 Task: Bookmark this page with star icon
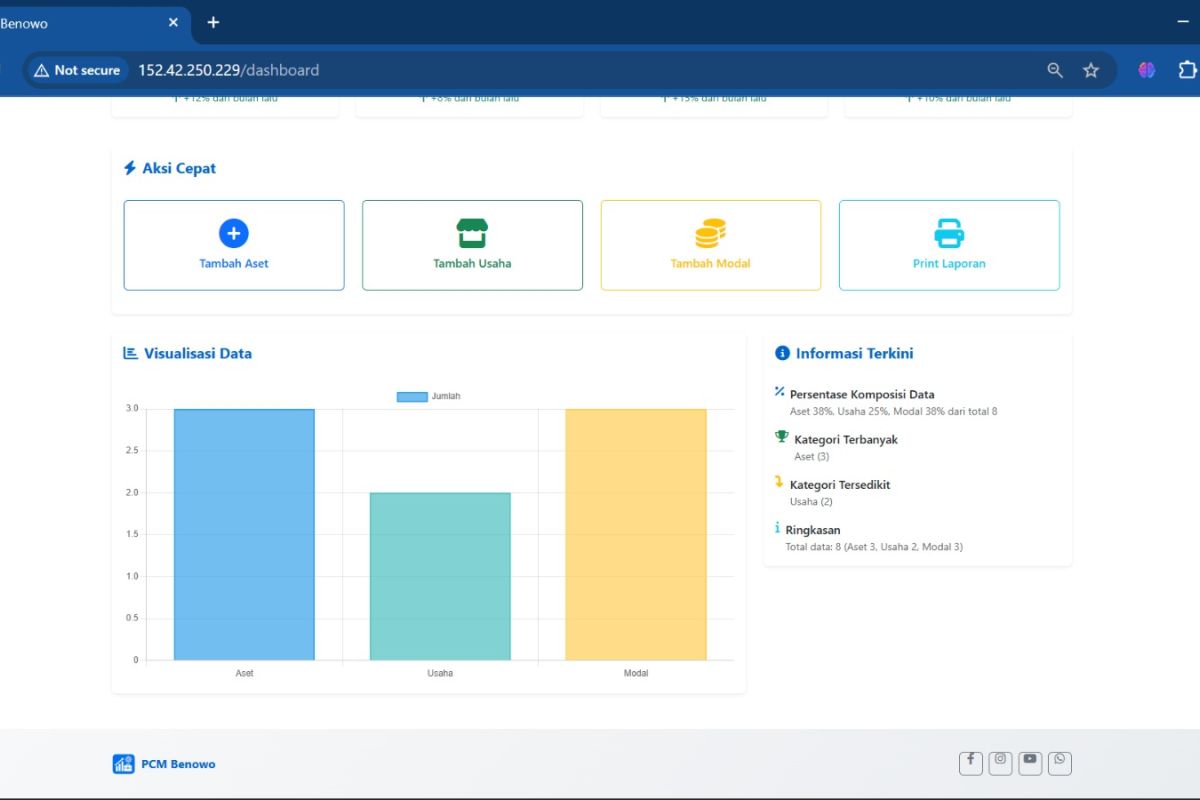[x=1091, y=70]
